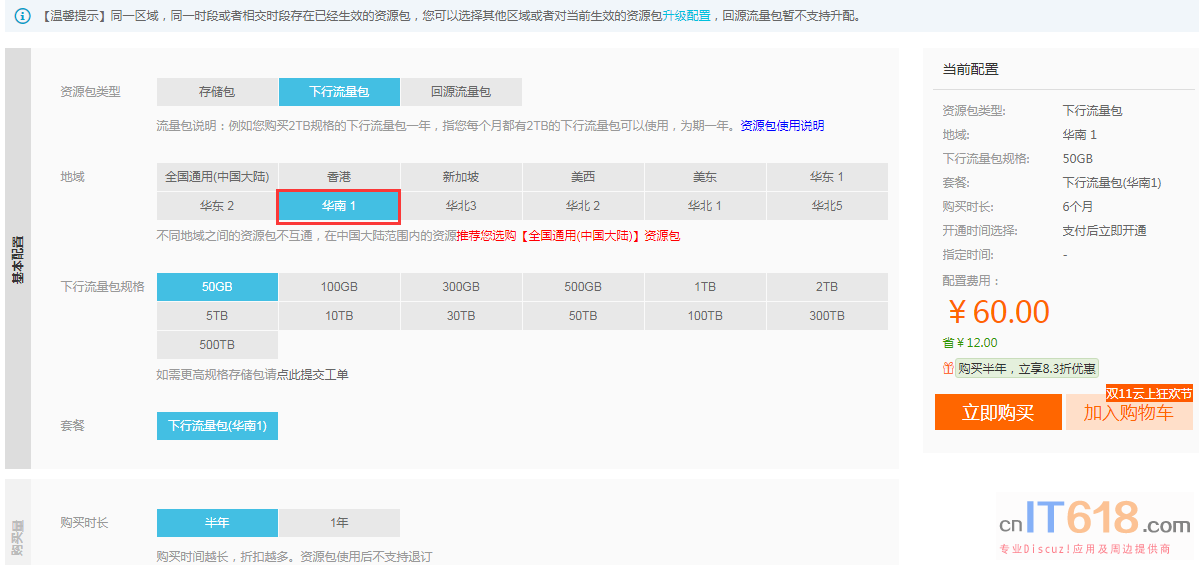Click the 基本配置 vertical section label
The image size is (1199, 565).
point(18,260)
